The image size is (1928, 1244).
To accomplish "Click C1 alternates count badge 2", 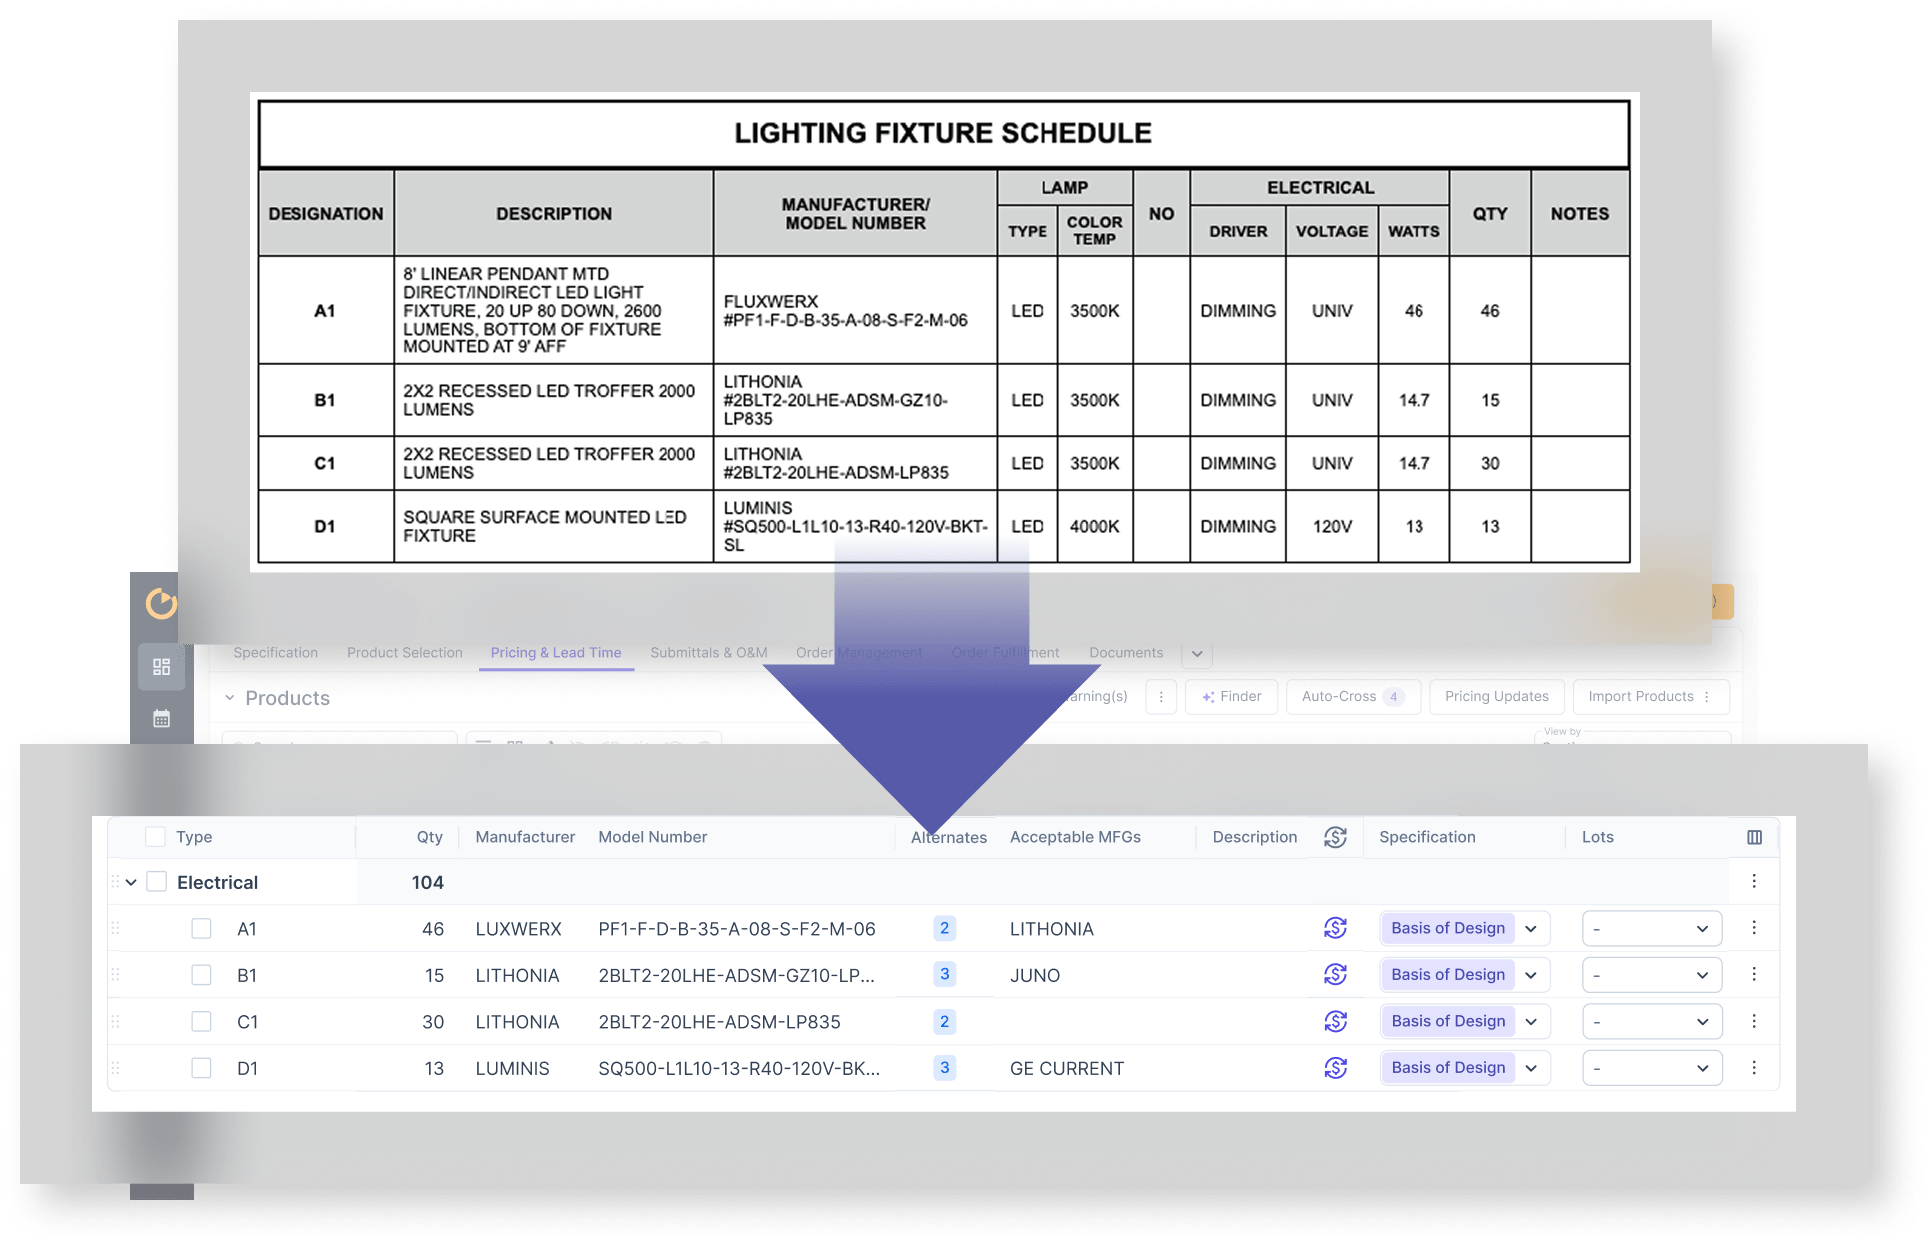I will 944,1021.
